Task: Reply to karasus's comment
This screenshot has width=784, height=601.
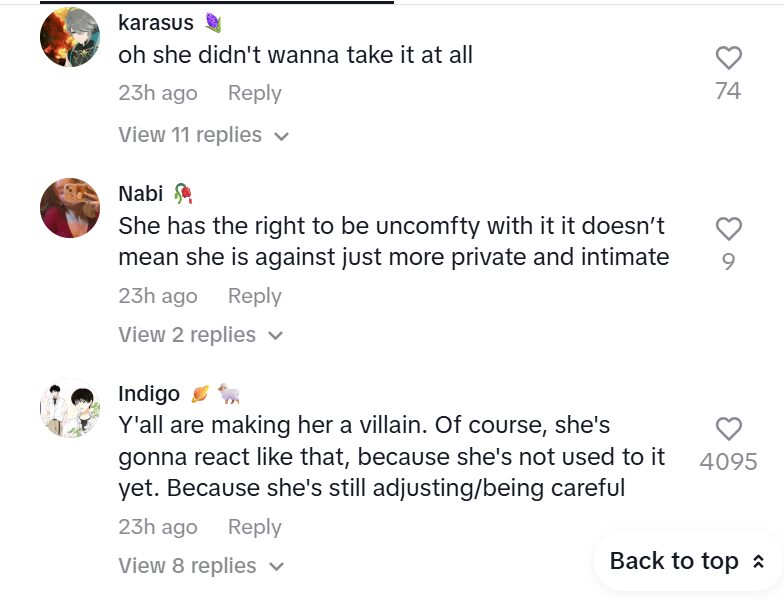Action: pos(254,93)
